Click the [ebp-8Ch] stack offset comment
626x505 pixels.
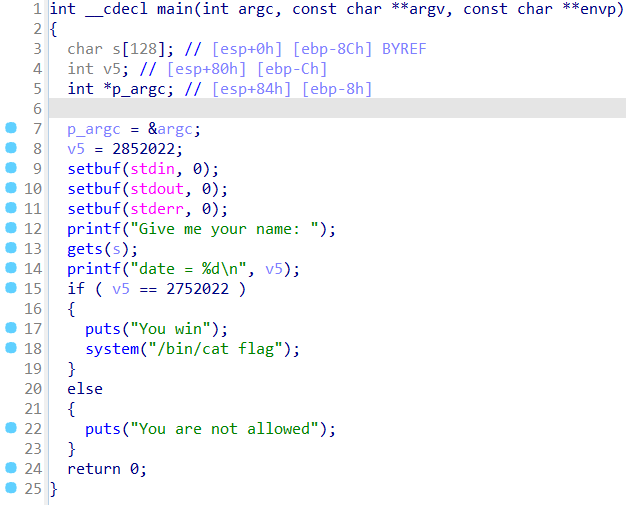(332, 50)
